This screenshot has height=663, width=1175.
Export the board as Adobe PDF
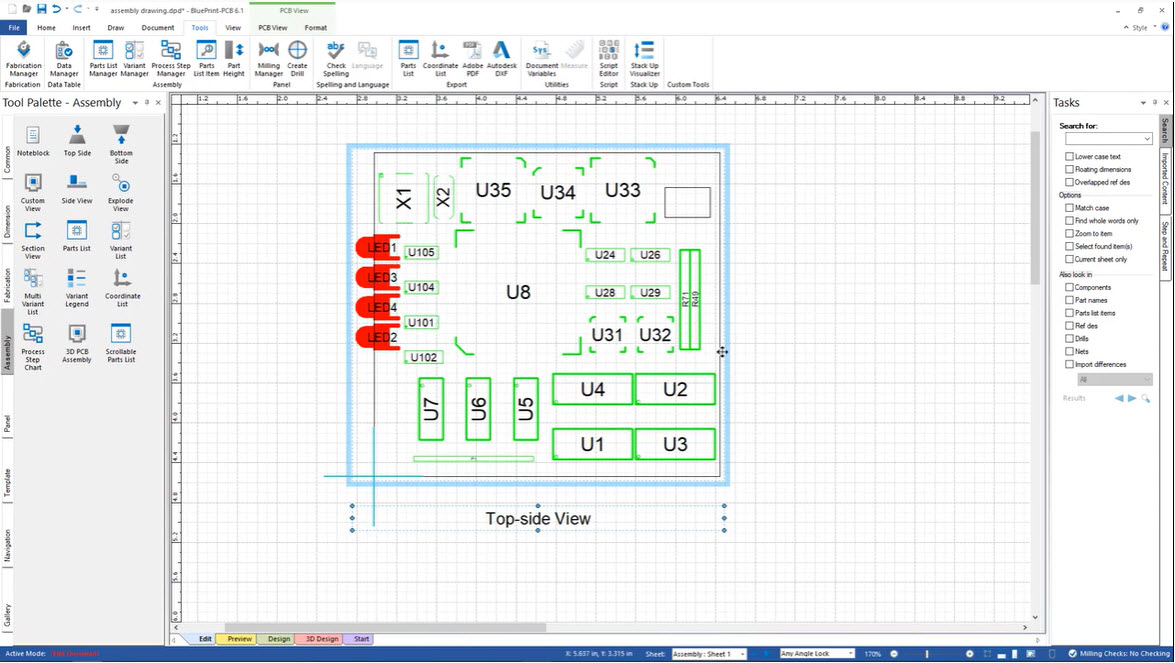tap(472, 58)
